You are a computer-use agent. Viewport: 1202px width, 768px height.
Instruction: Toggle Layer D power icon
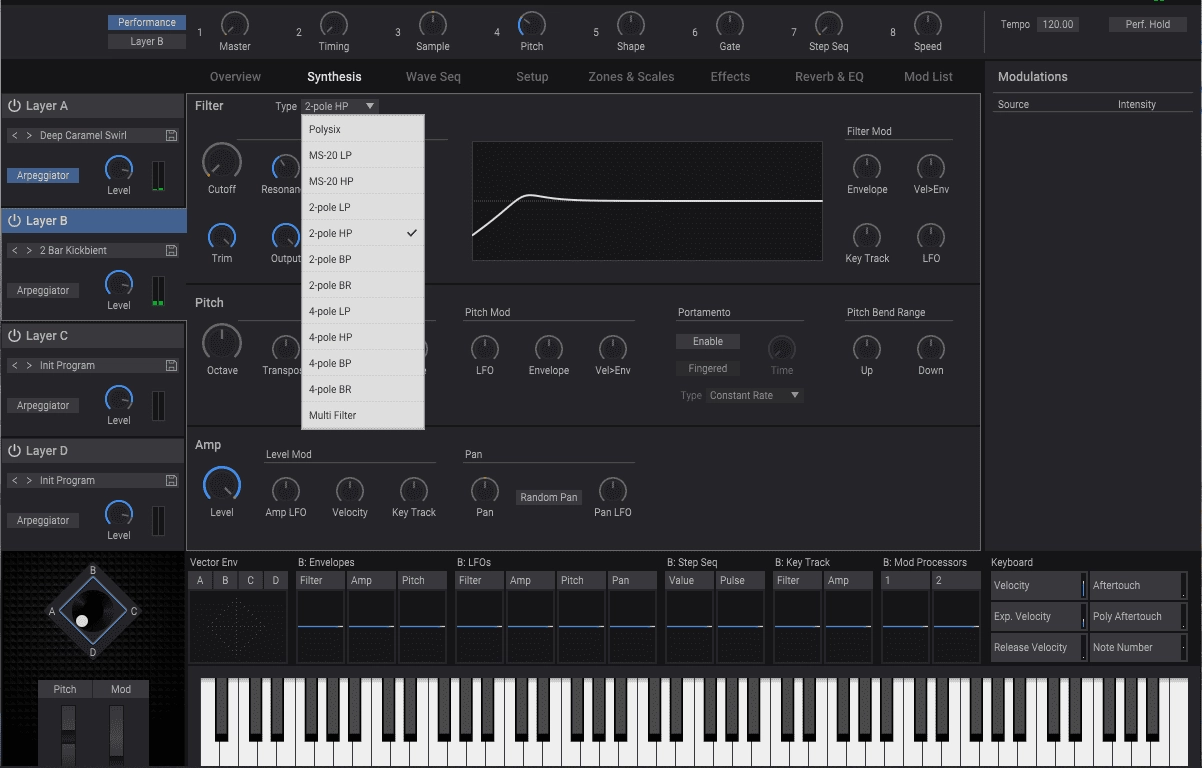(15, 451)
